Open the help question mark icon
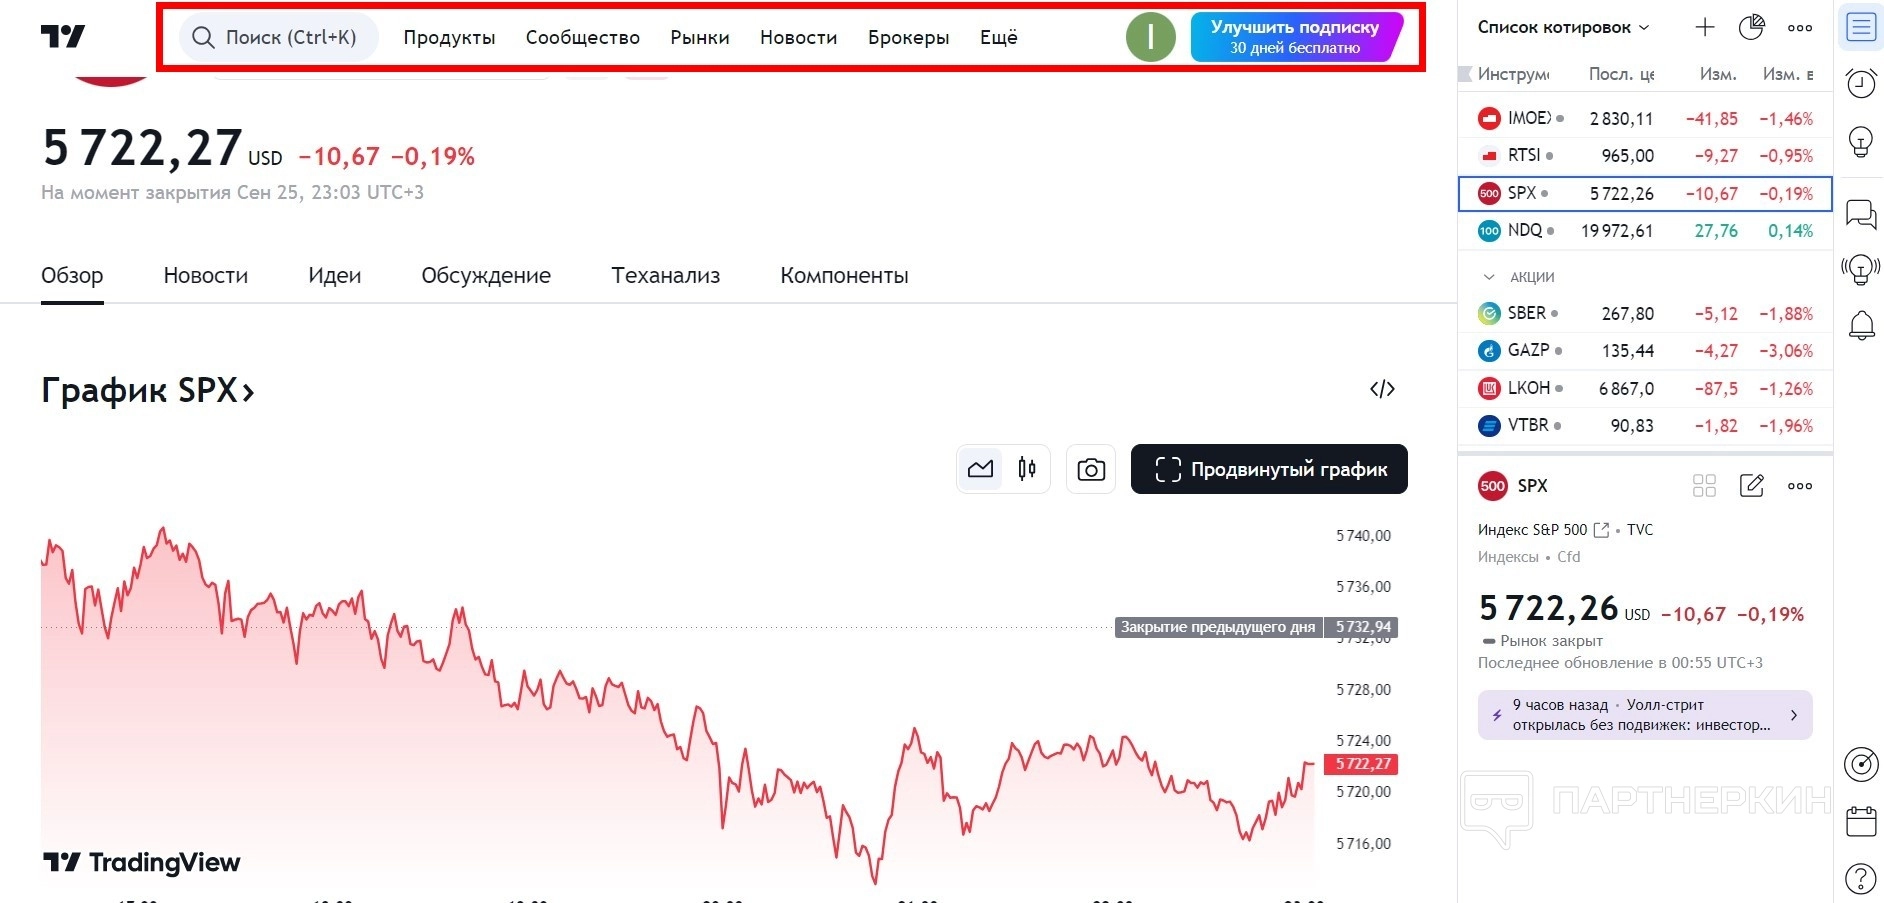Screen dimensions: 1884x903 [1861, 879]
